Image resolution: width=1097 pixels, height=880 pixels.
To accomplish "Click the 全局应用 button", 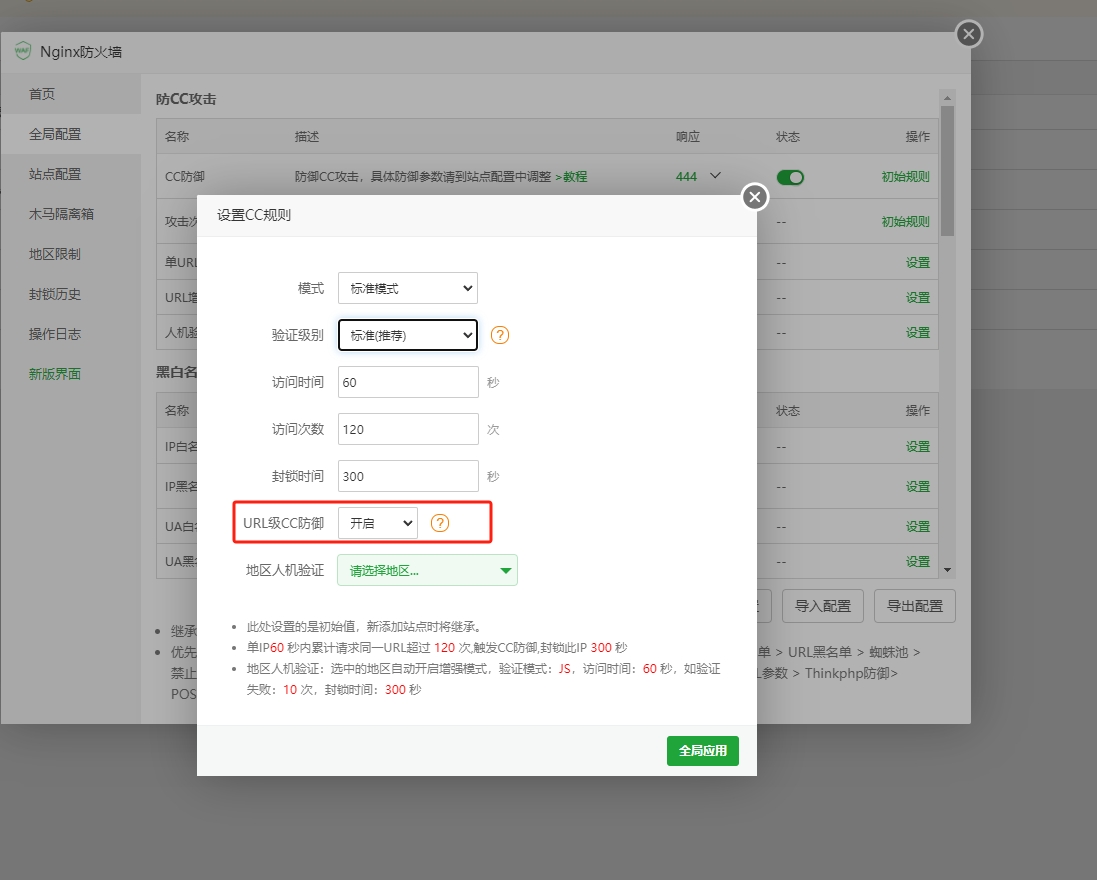I will click(x=702, y=751).
